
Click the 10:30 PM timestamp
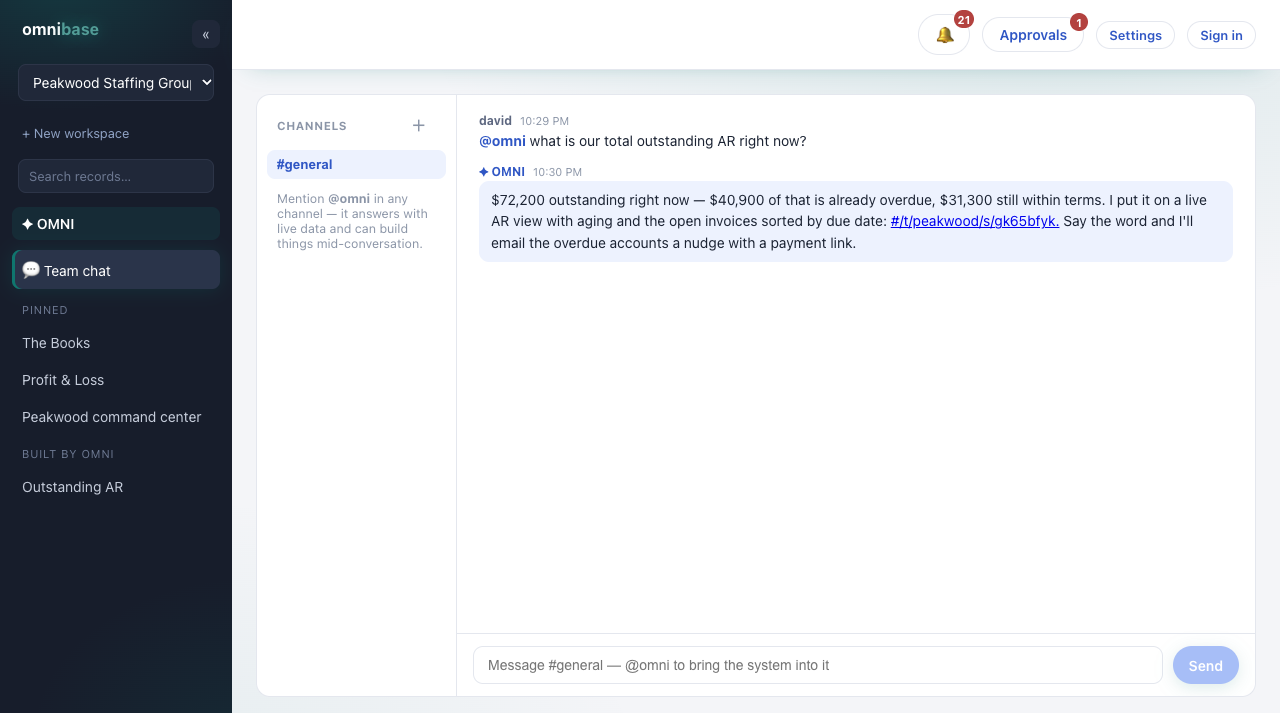pos(557,172)
